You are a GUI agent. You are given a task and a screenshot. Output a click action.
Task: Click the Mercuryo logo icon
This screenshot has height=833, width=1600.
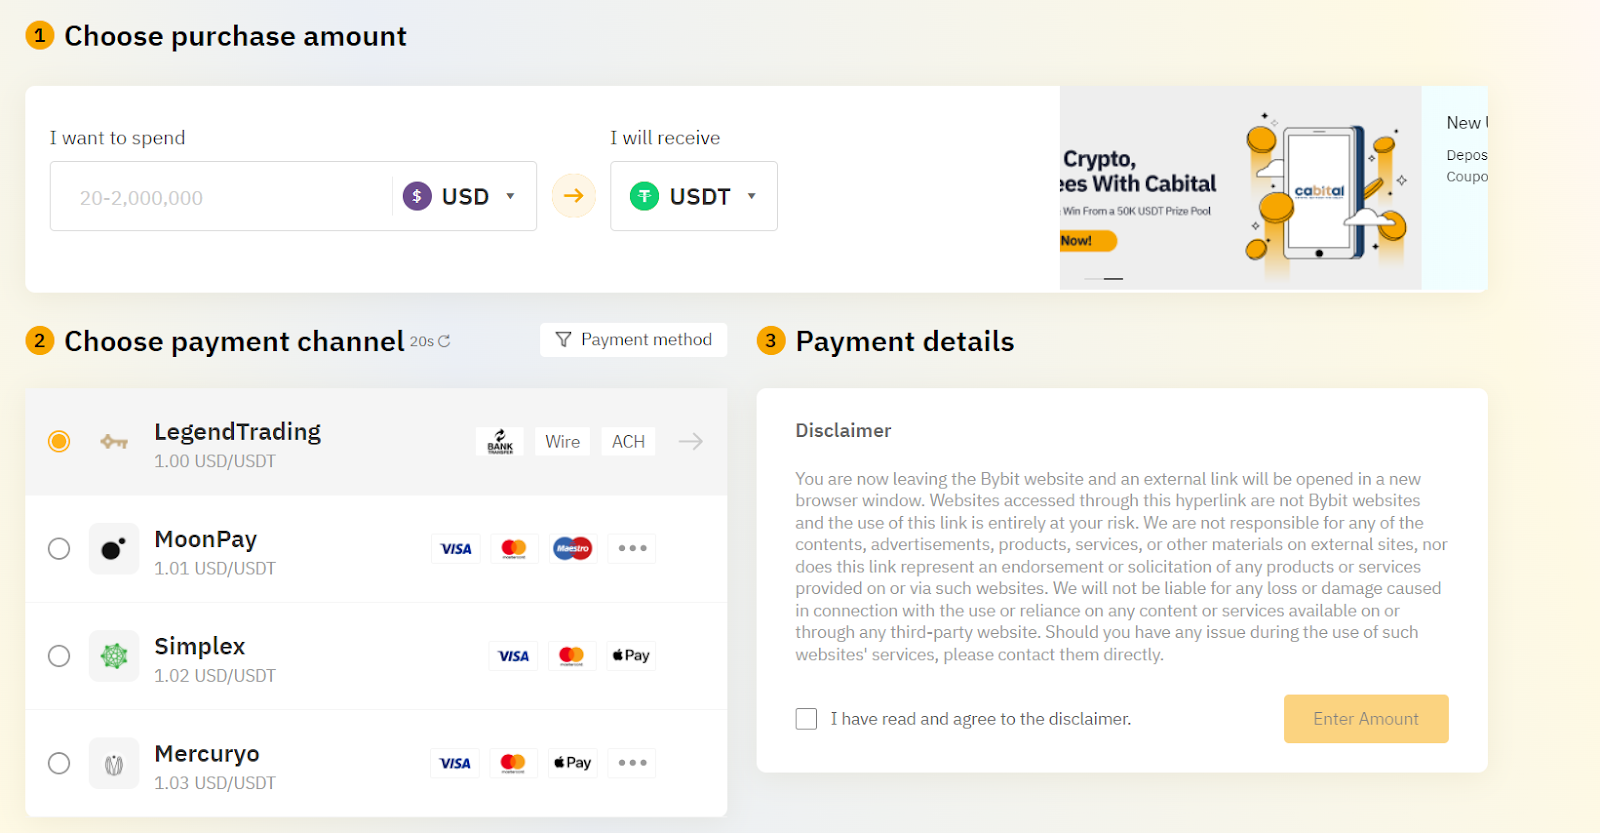point(114,764)
